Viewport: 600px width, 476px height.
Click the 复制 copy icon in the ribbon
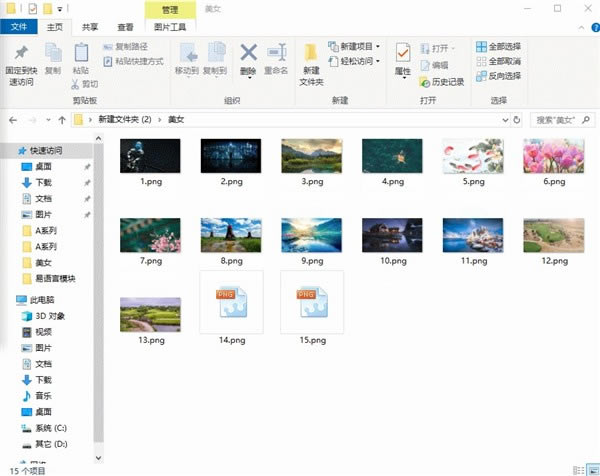53,52
